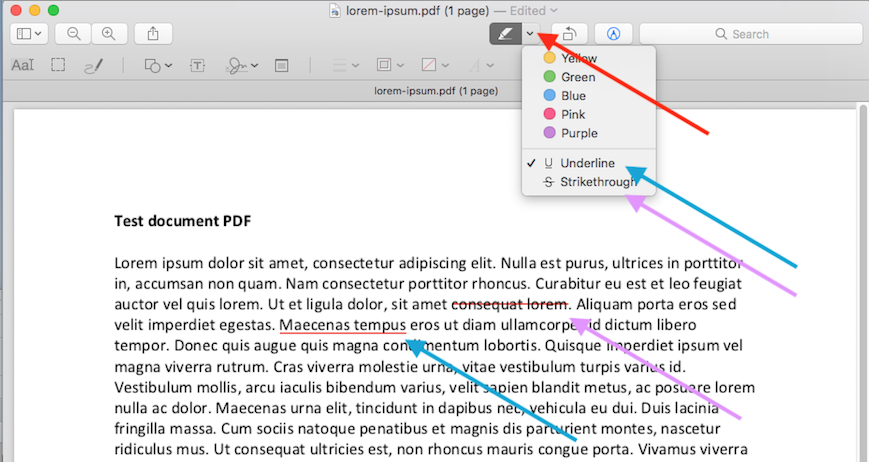Toggle the Markup toolbar button
The width and height of the screenshot is (869, 462).
click(614, 34)
